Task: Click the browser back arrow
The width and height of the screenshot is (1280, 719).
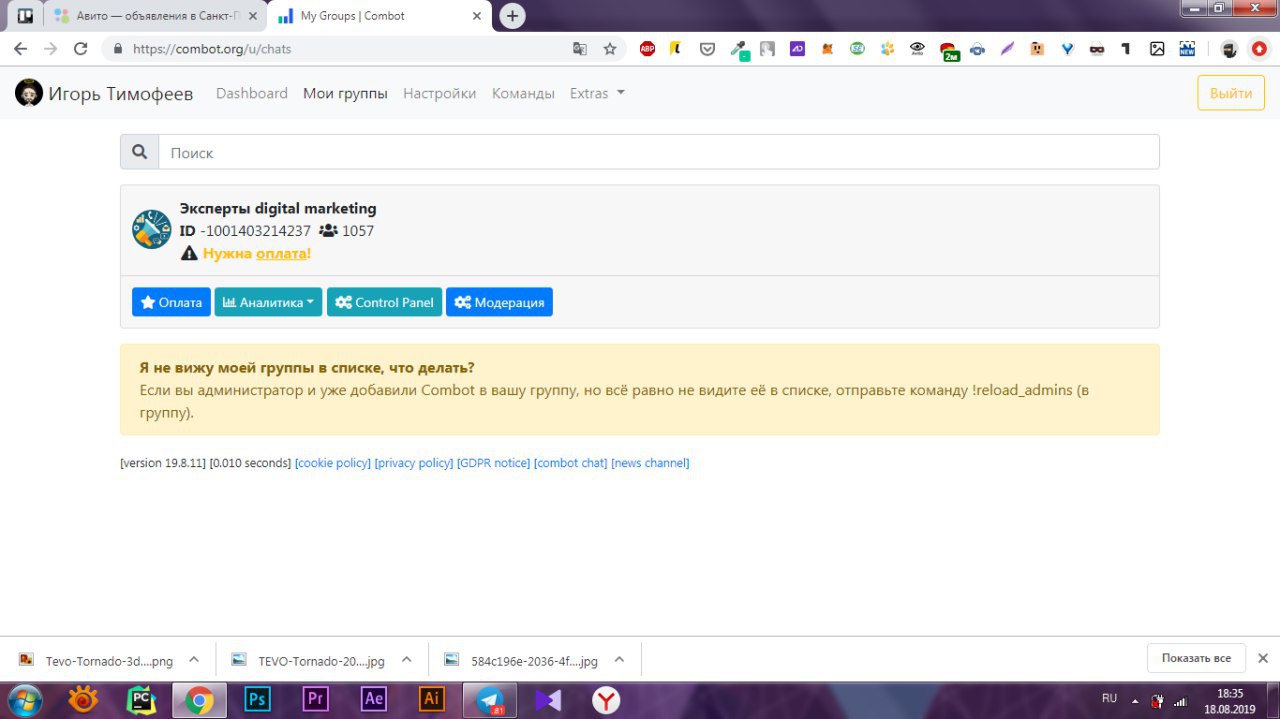Action: click(x=20, y=48)
